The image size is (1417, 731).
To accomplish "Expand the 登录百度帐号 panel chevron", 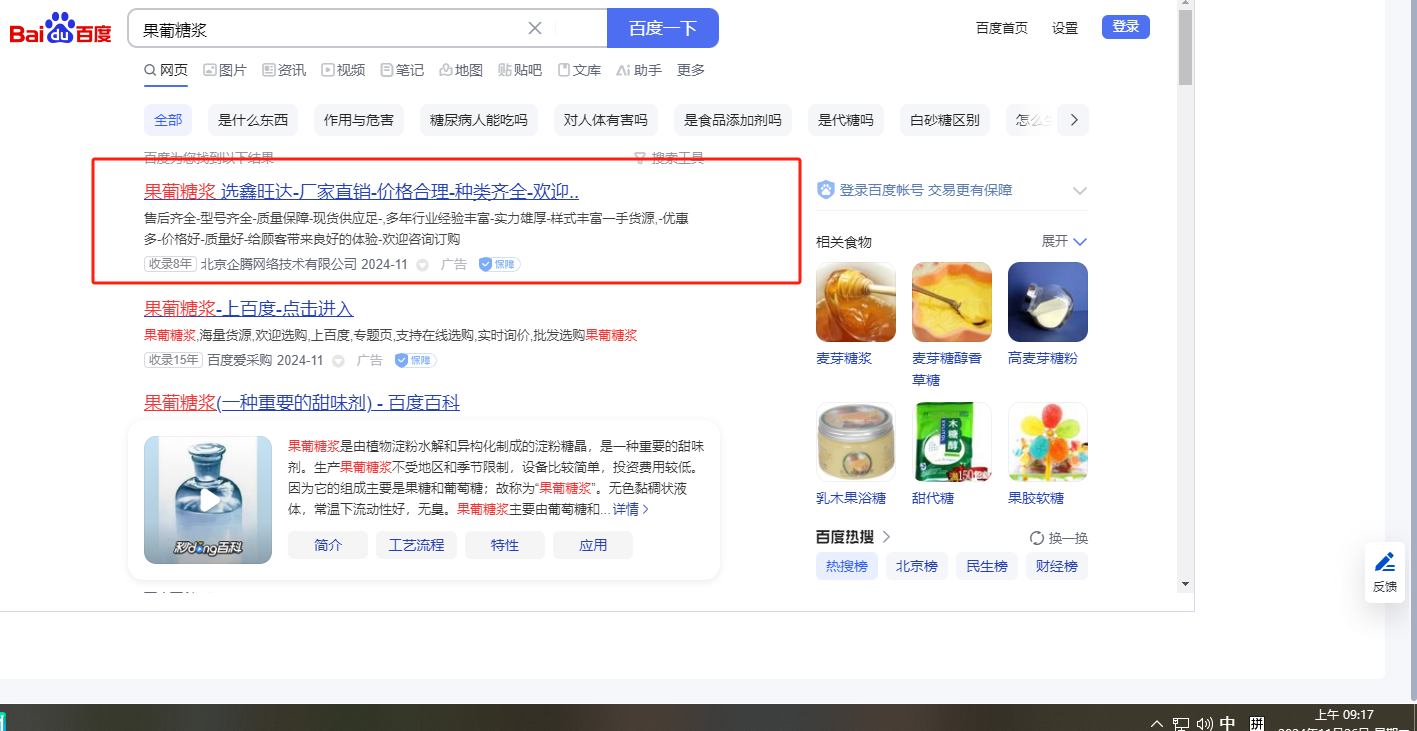I will pyautogui.click(x=1080, y=190).
